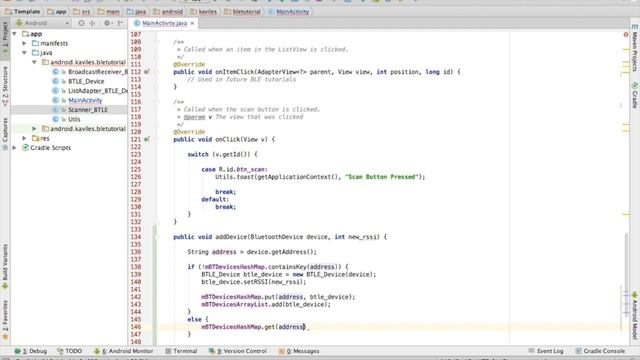Click the kaviles breadcrumb
Image resolution: width=640 pixels, height=360 pixels.
pyautogui.click(x=203, y=11)
